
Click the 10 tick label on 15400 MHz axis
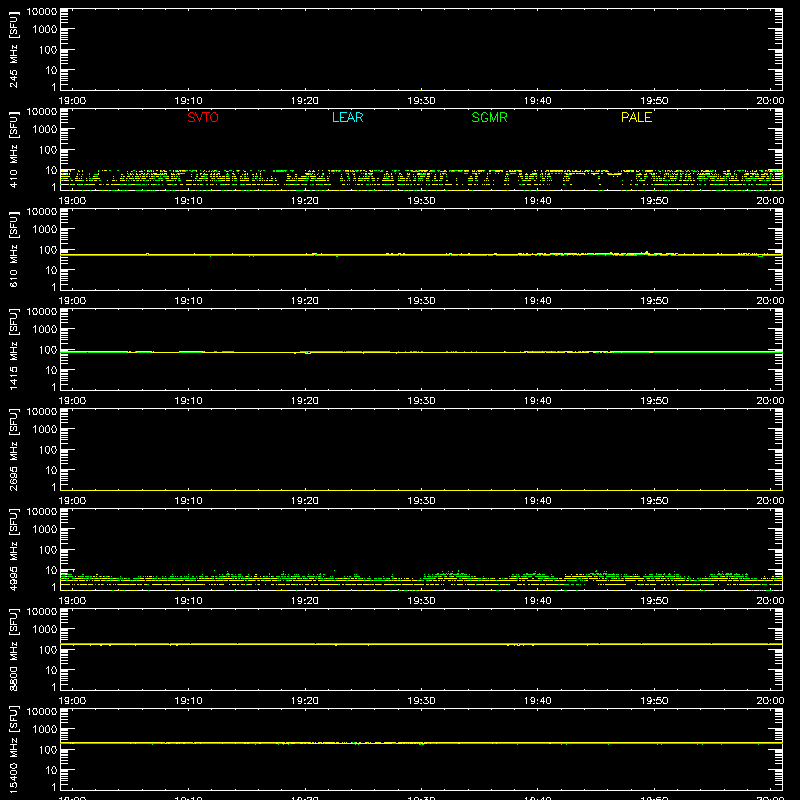[x=51, y=770]
